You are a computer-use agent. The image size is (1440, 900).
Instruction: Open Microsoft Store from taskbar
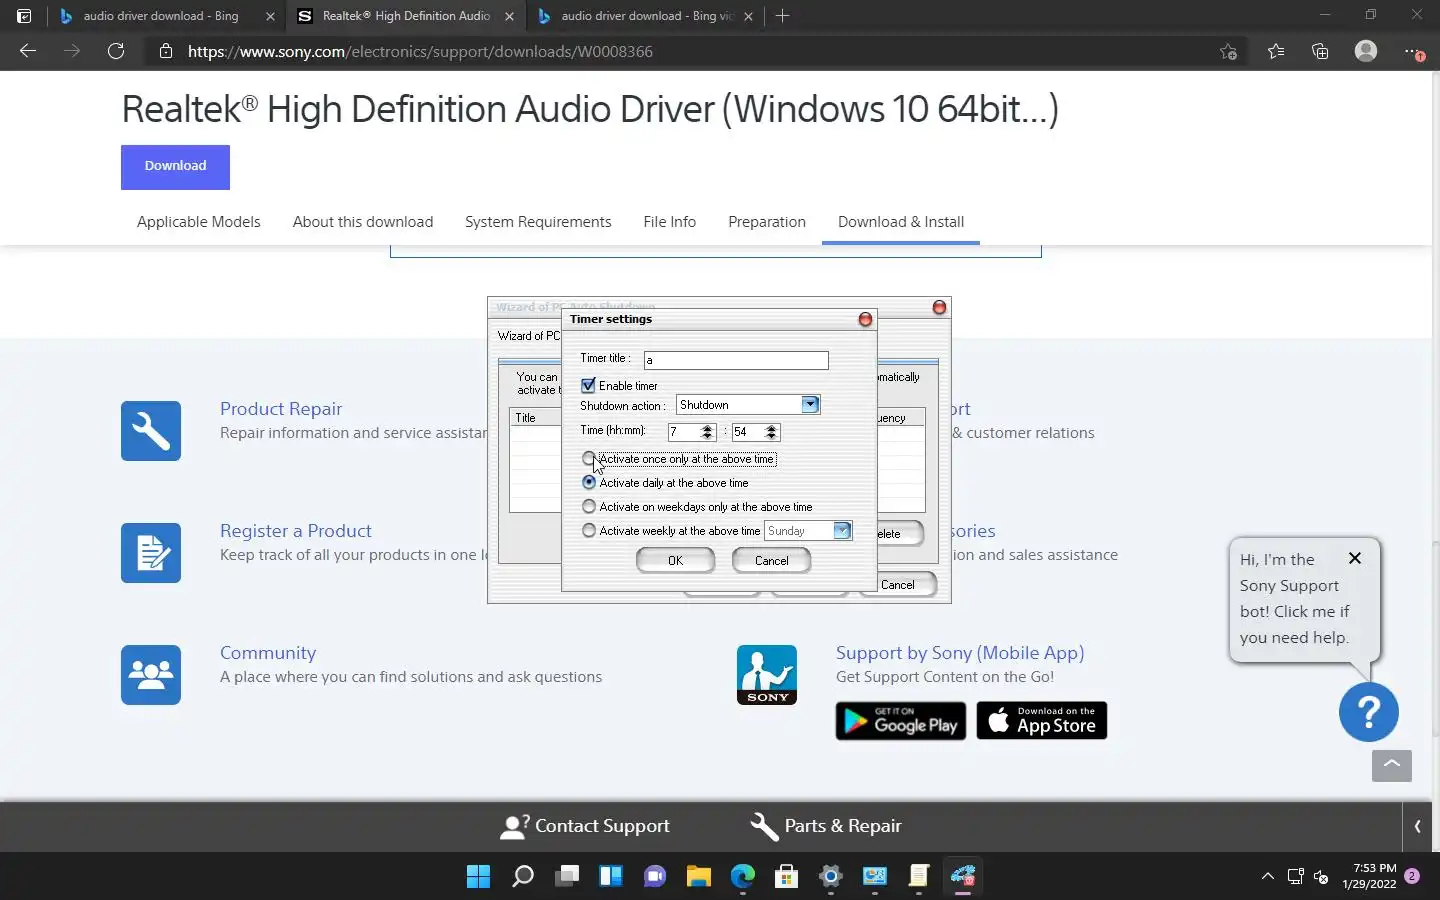[787, 877]
